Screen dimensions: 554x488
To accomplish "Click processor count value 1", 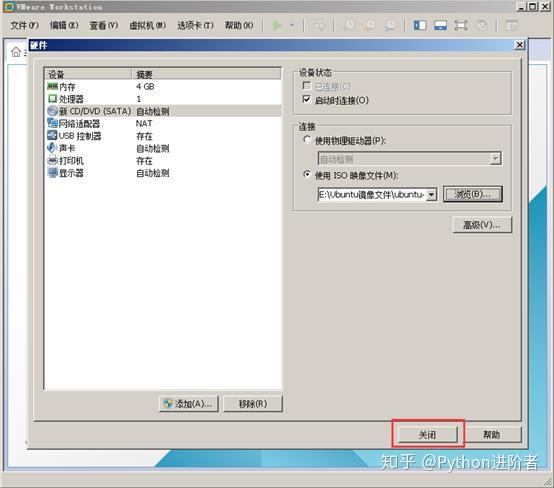I will tap(138, 99).
